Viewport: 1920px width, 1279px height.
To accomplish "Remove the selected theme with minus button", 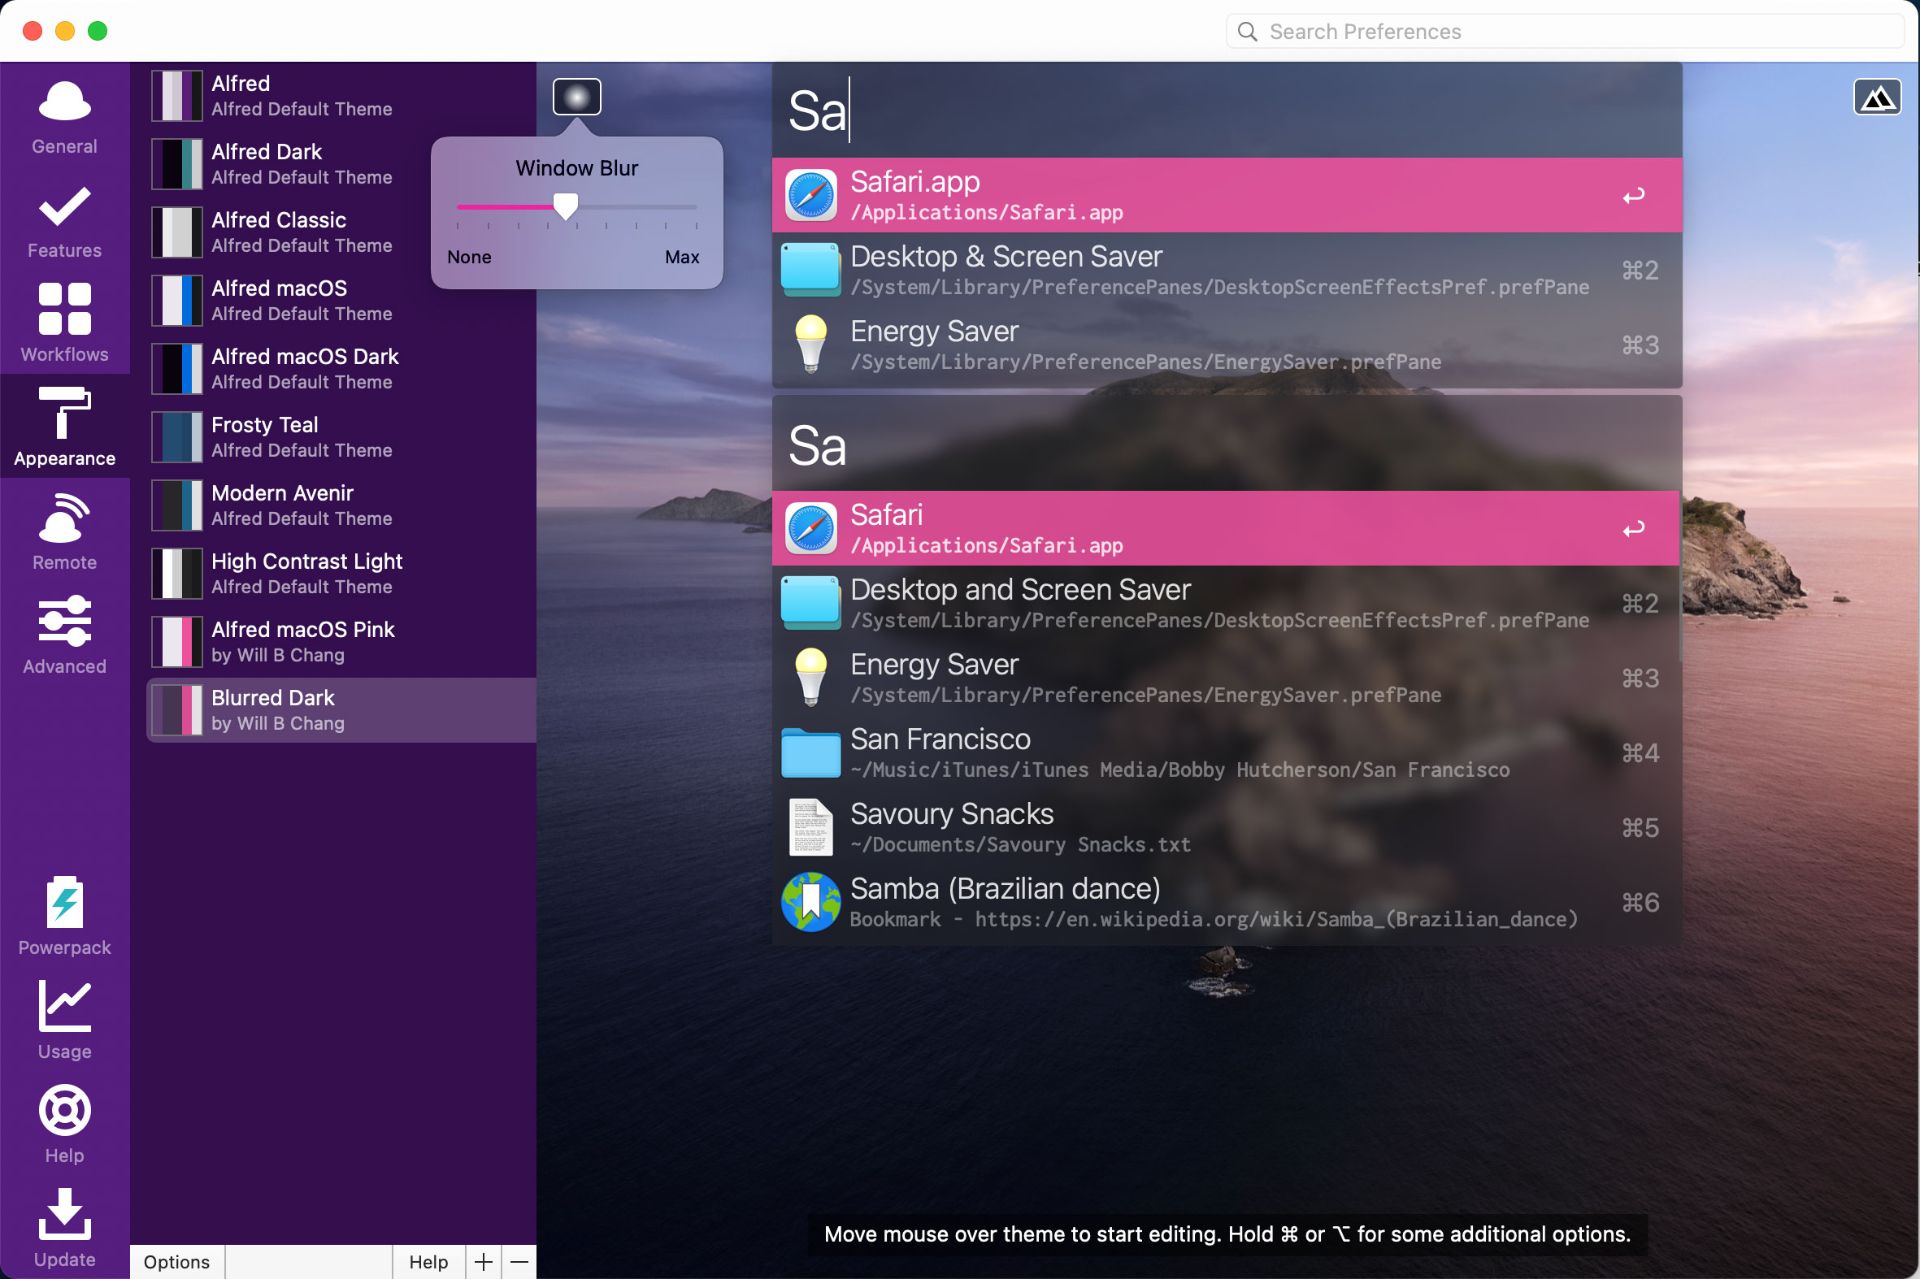I will point(519,1262).
